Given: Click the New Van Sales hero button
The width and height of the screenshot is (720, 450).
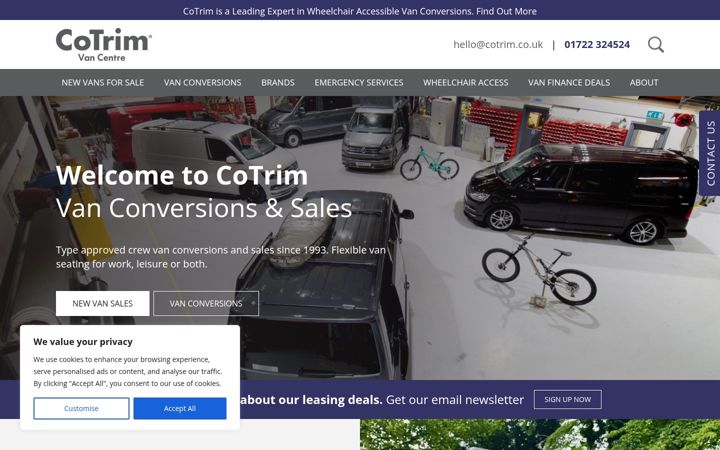Looking at the screenshot, I should (x=102, y=304).
